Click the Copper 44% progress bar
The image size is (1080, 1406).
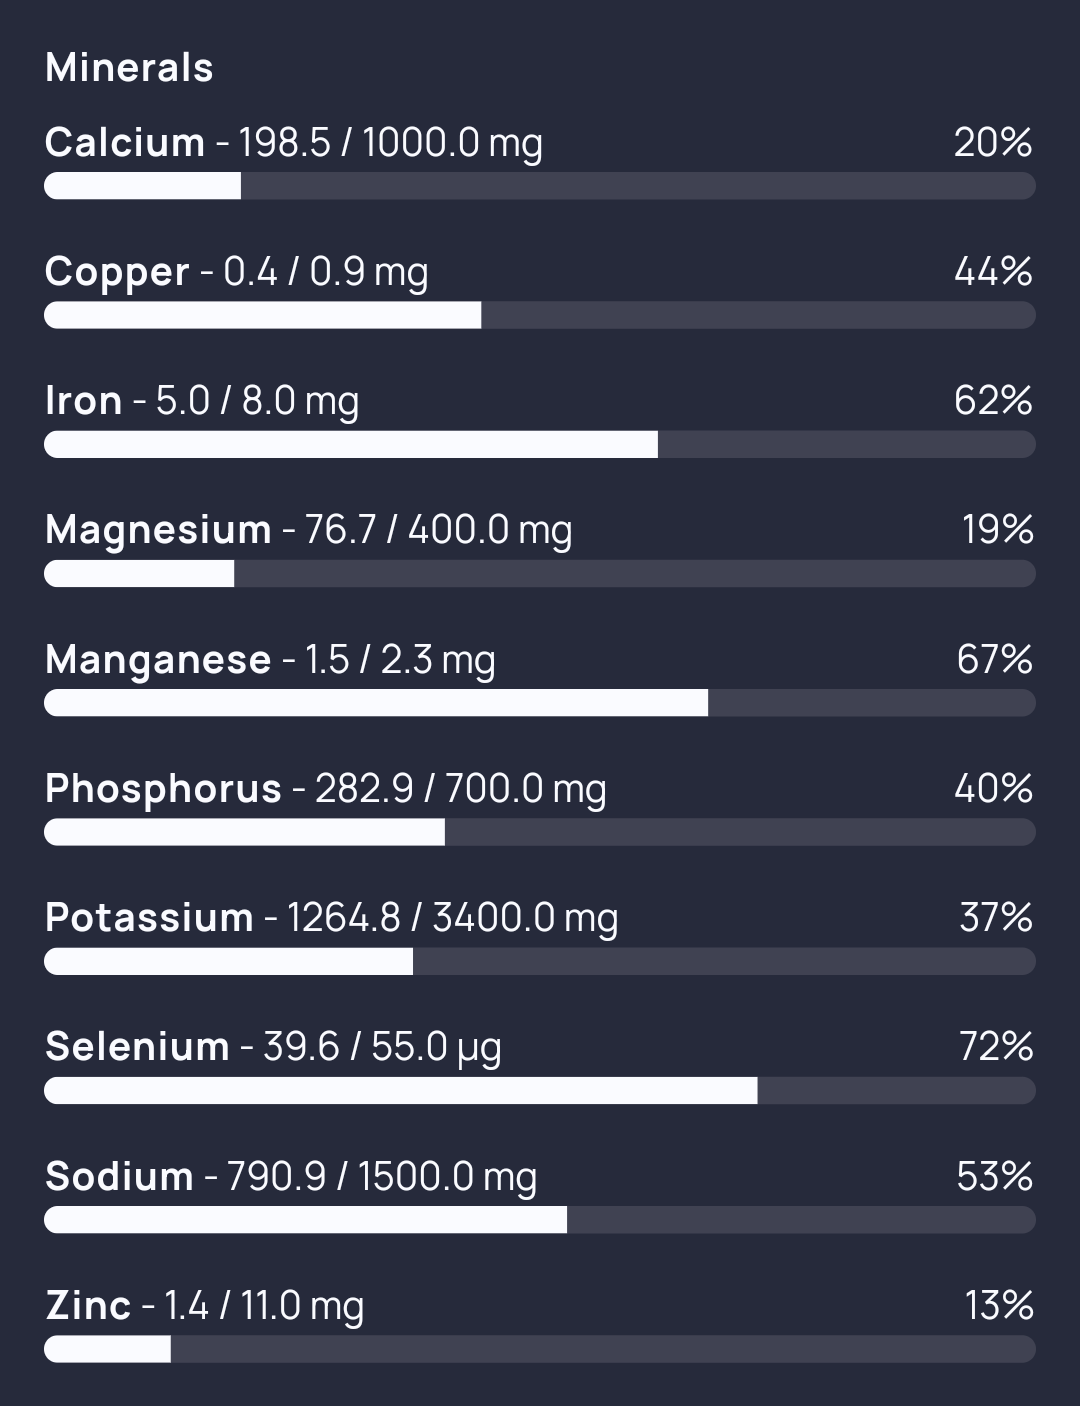[540, 315]
